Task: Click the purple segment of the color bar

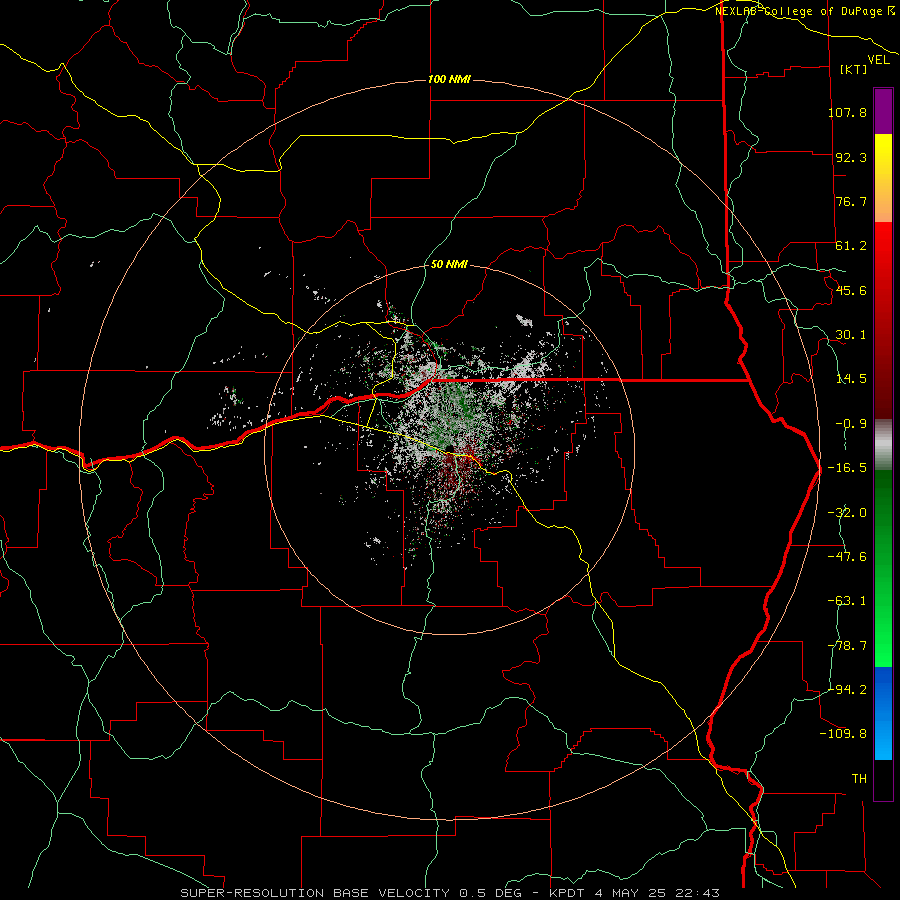Action: point(883,112)
